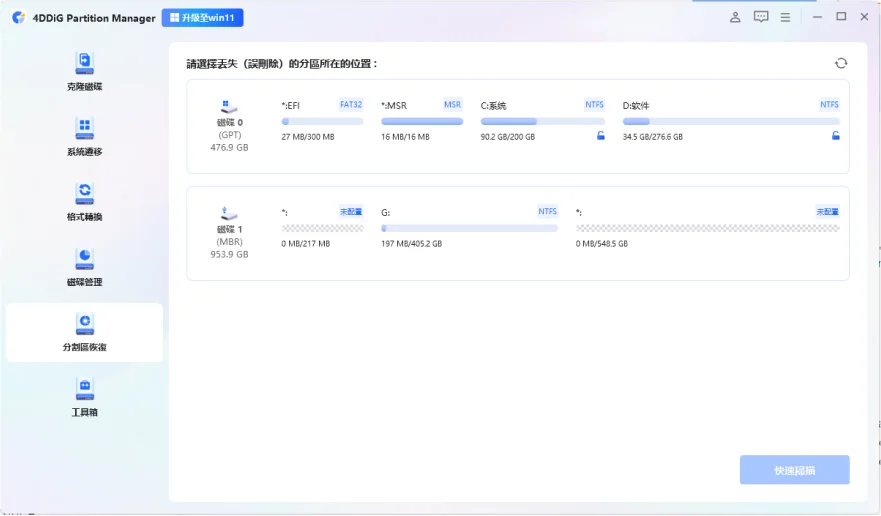Open the 工具箱 toolbox section

(84, 397)
